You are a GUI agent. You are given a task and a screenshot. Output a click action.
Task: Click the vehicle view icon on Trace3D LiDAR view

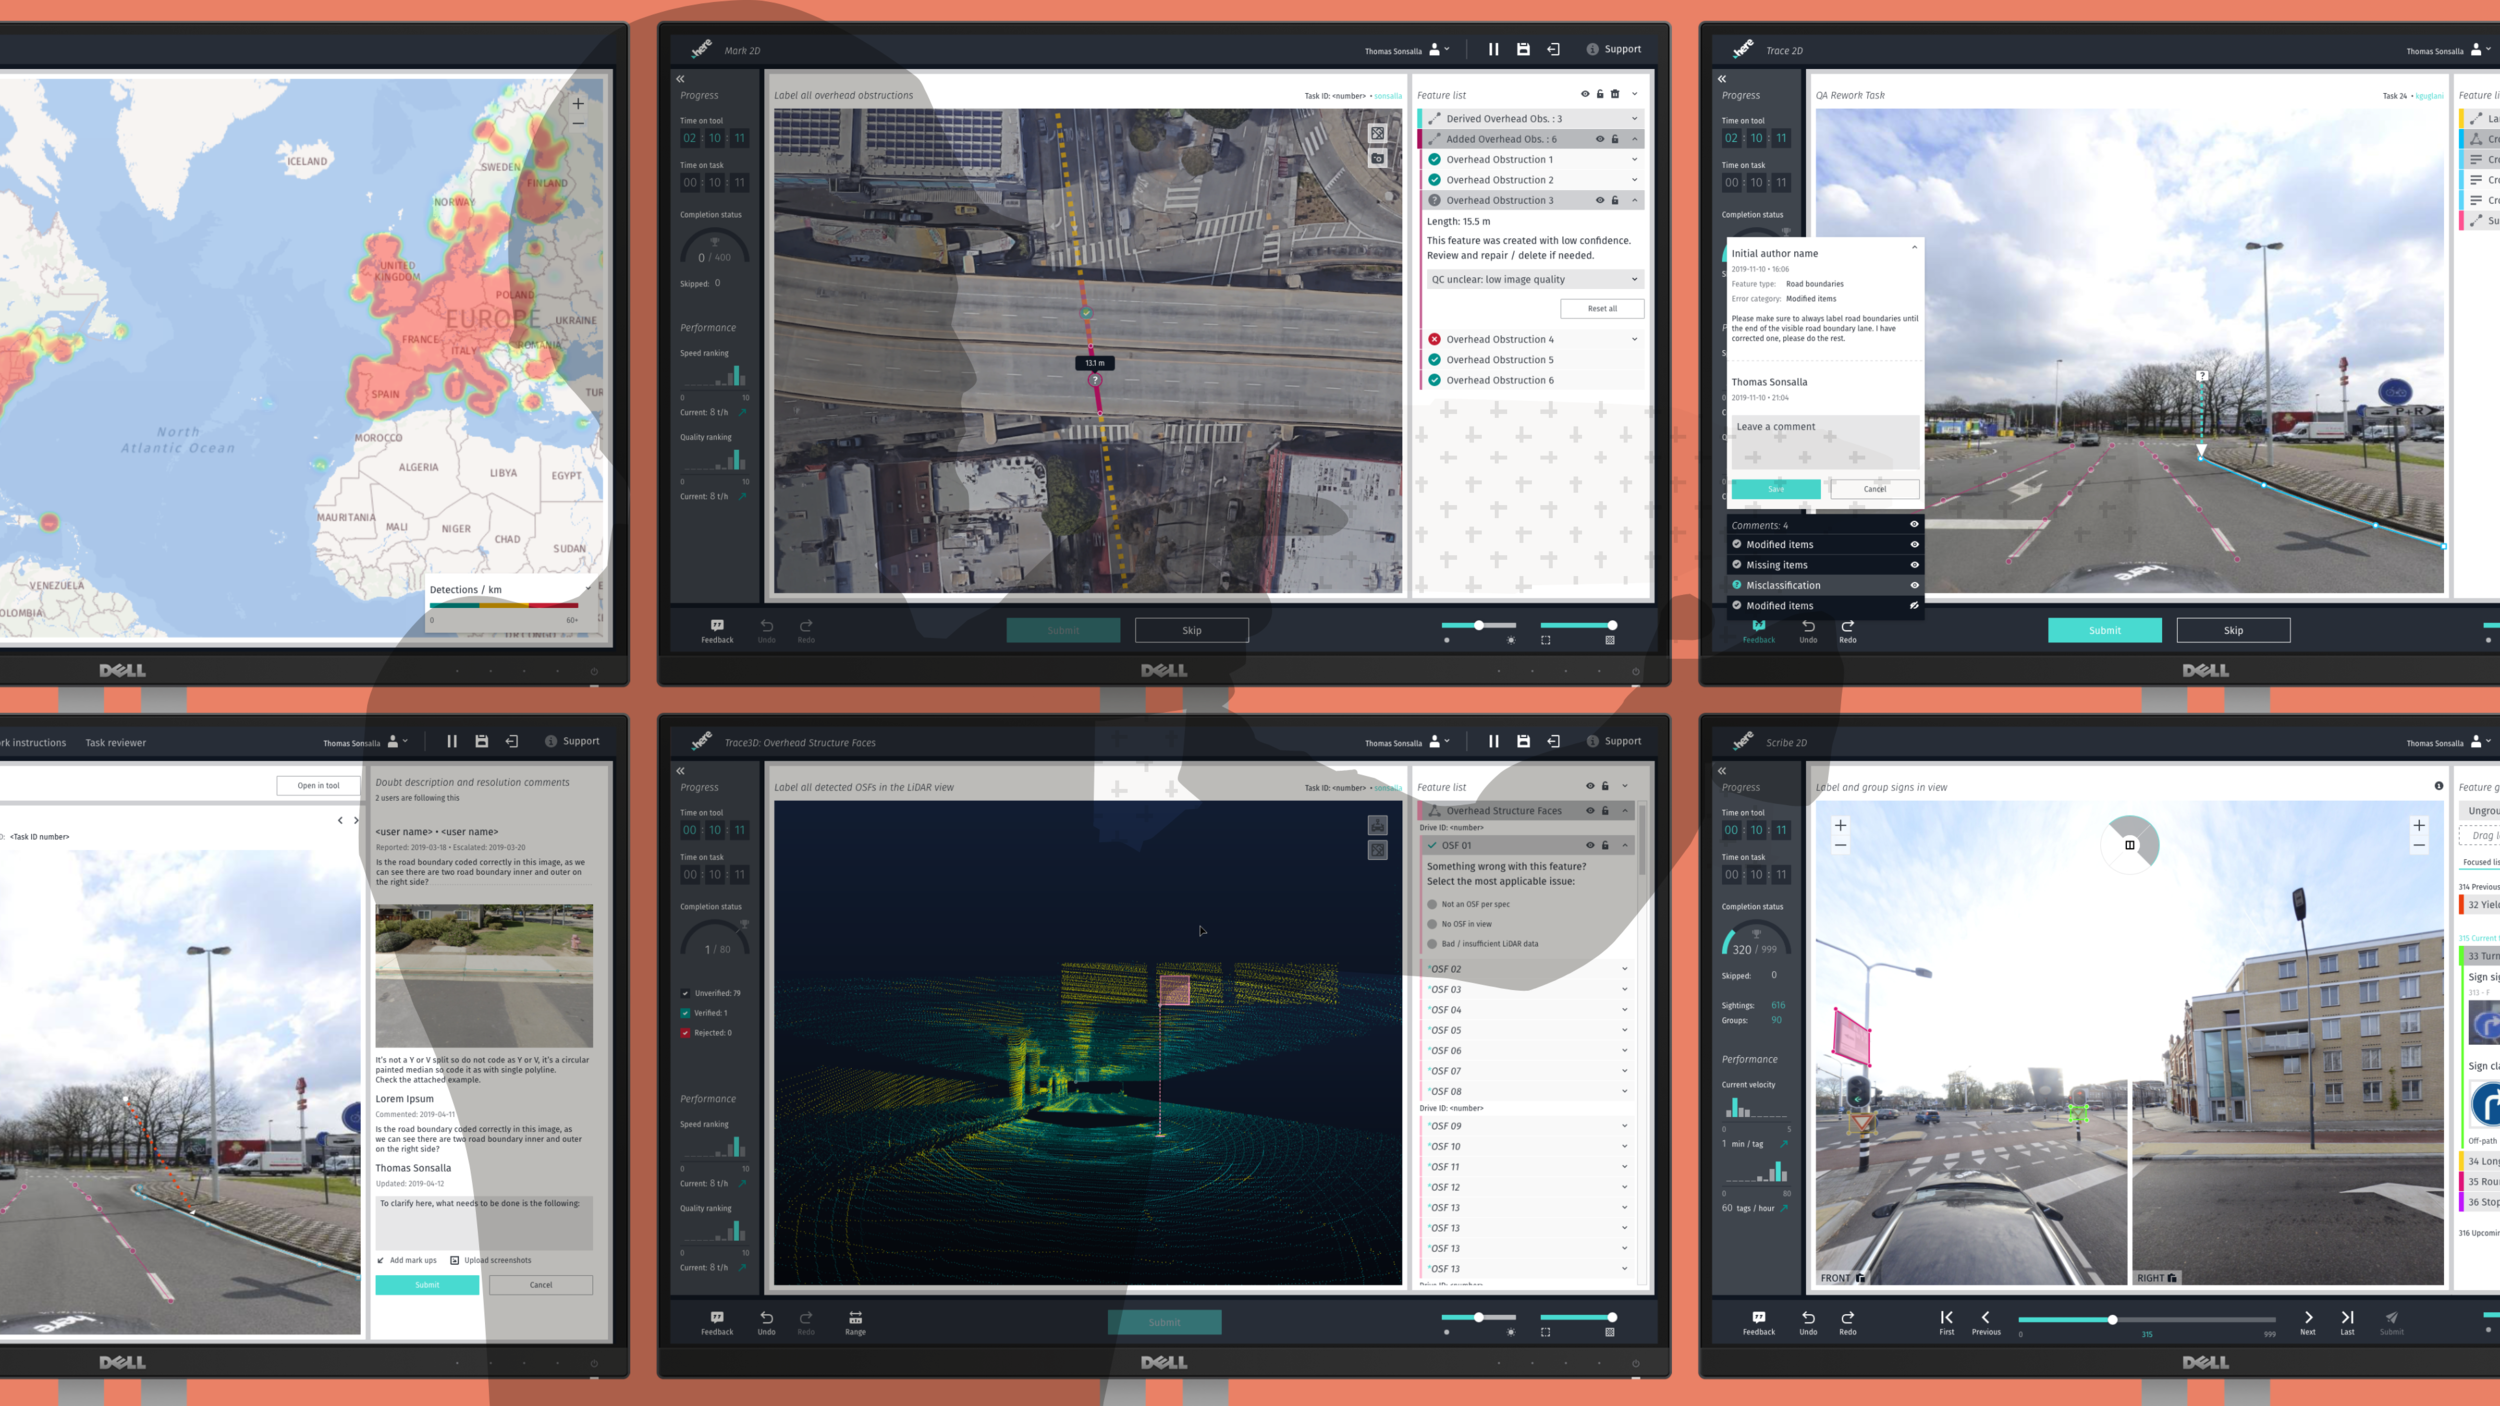point(1377,825)
